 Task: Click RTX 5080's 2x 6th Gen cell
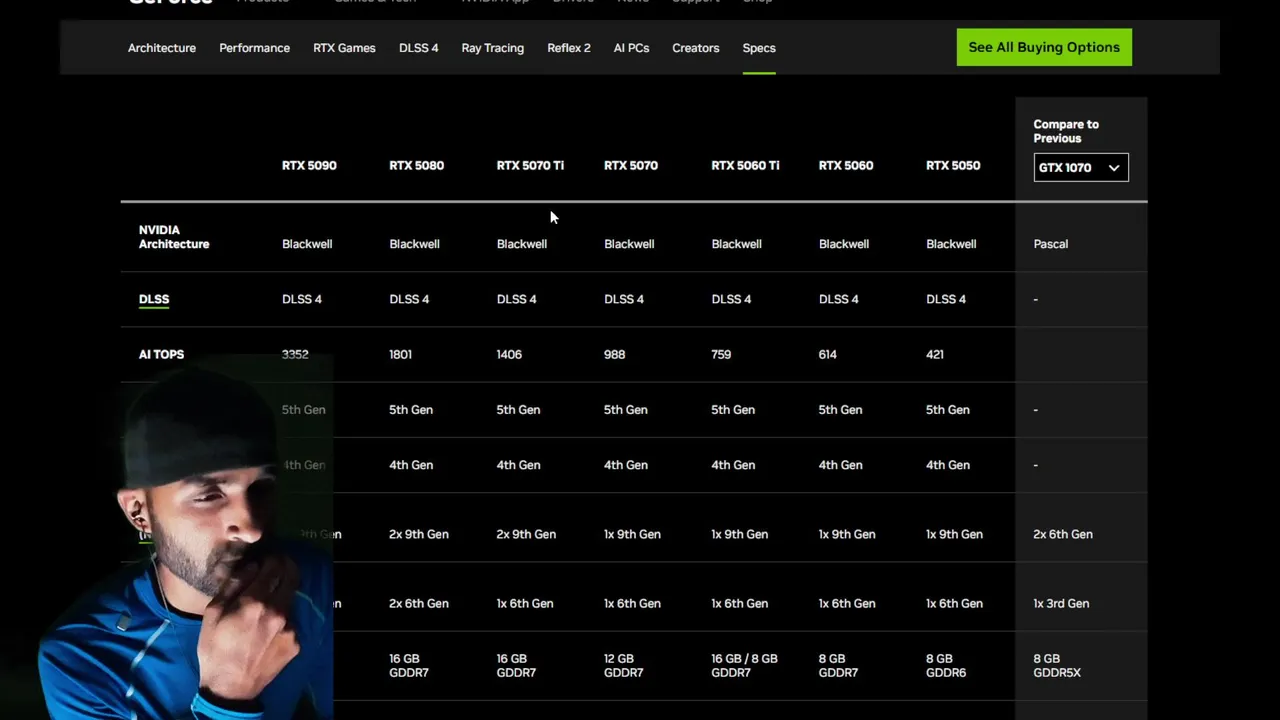click(x=419, y=603)
